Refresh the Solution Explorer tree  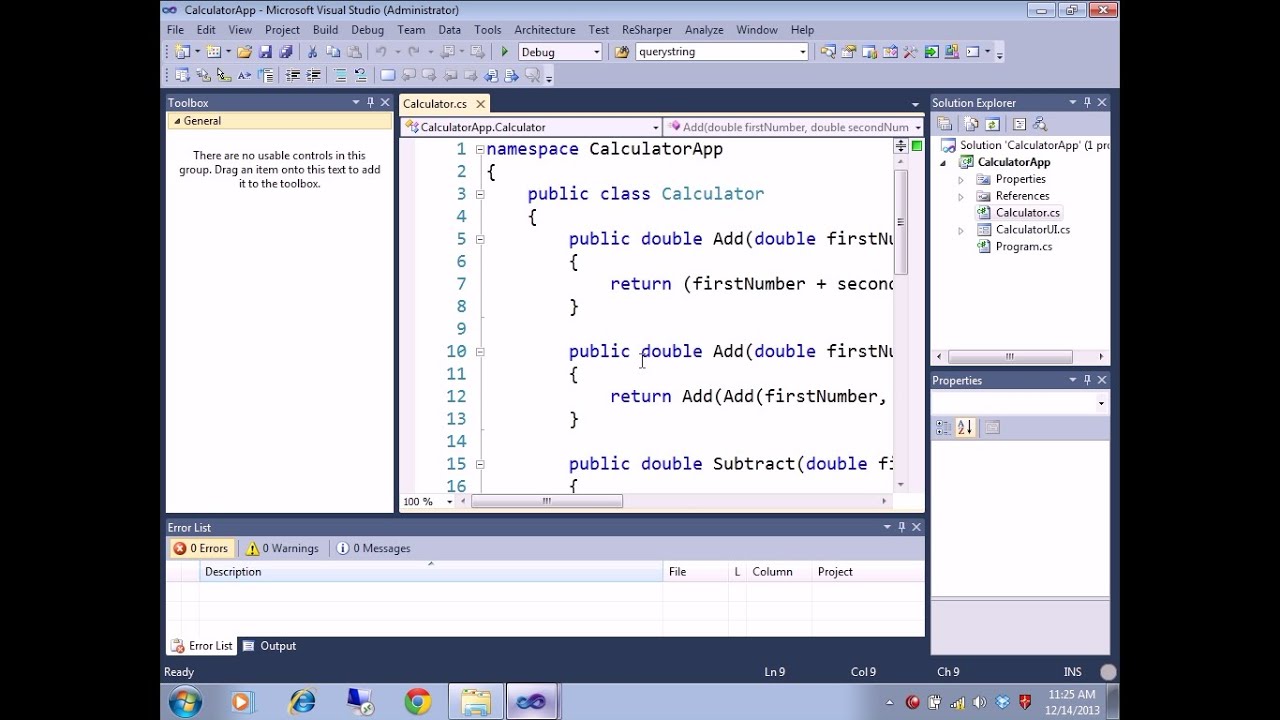[992, 124]
